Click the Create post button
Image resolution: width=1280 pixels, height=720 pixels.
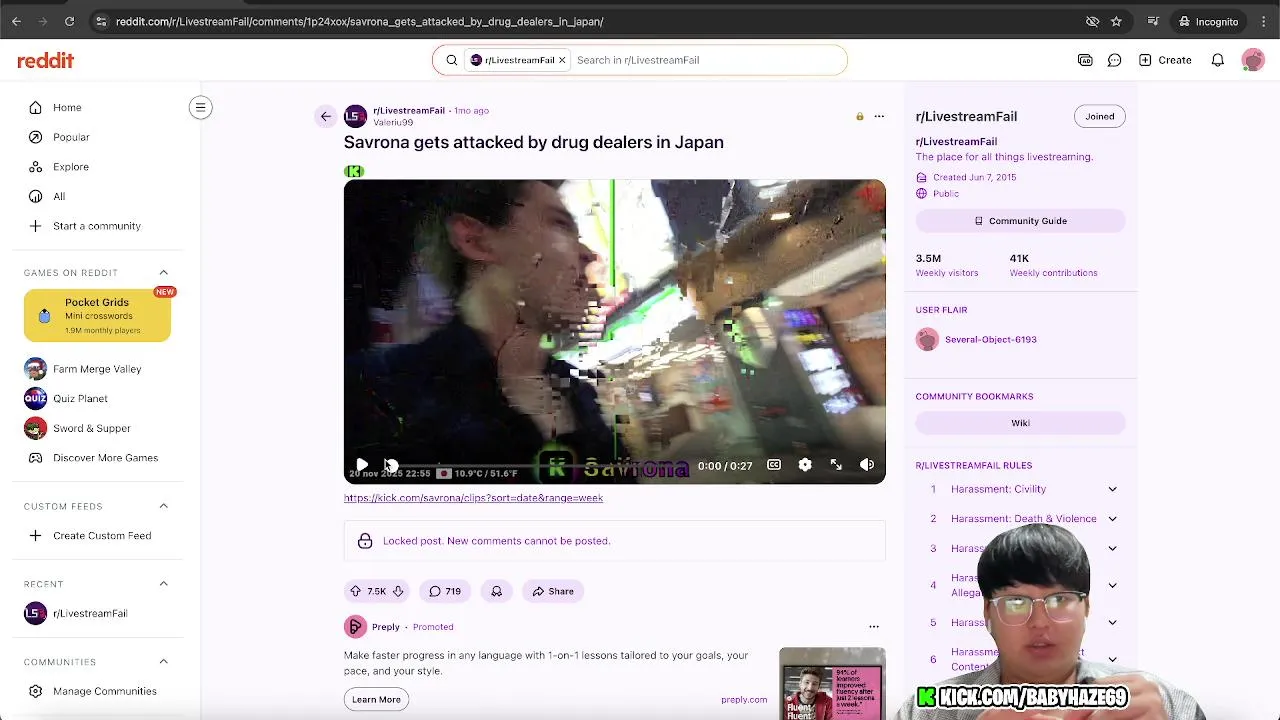point(1165,60)
